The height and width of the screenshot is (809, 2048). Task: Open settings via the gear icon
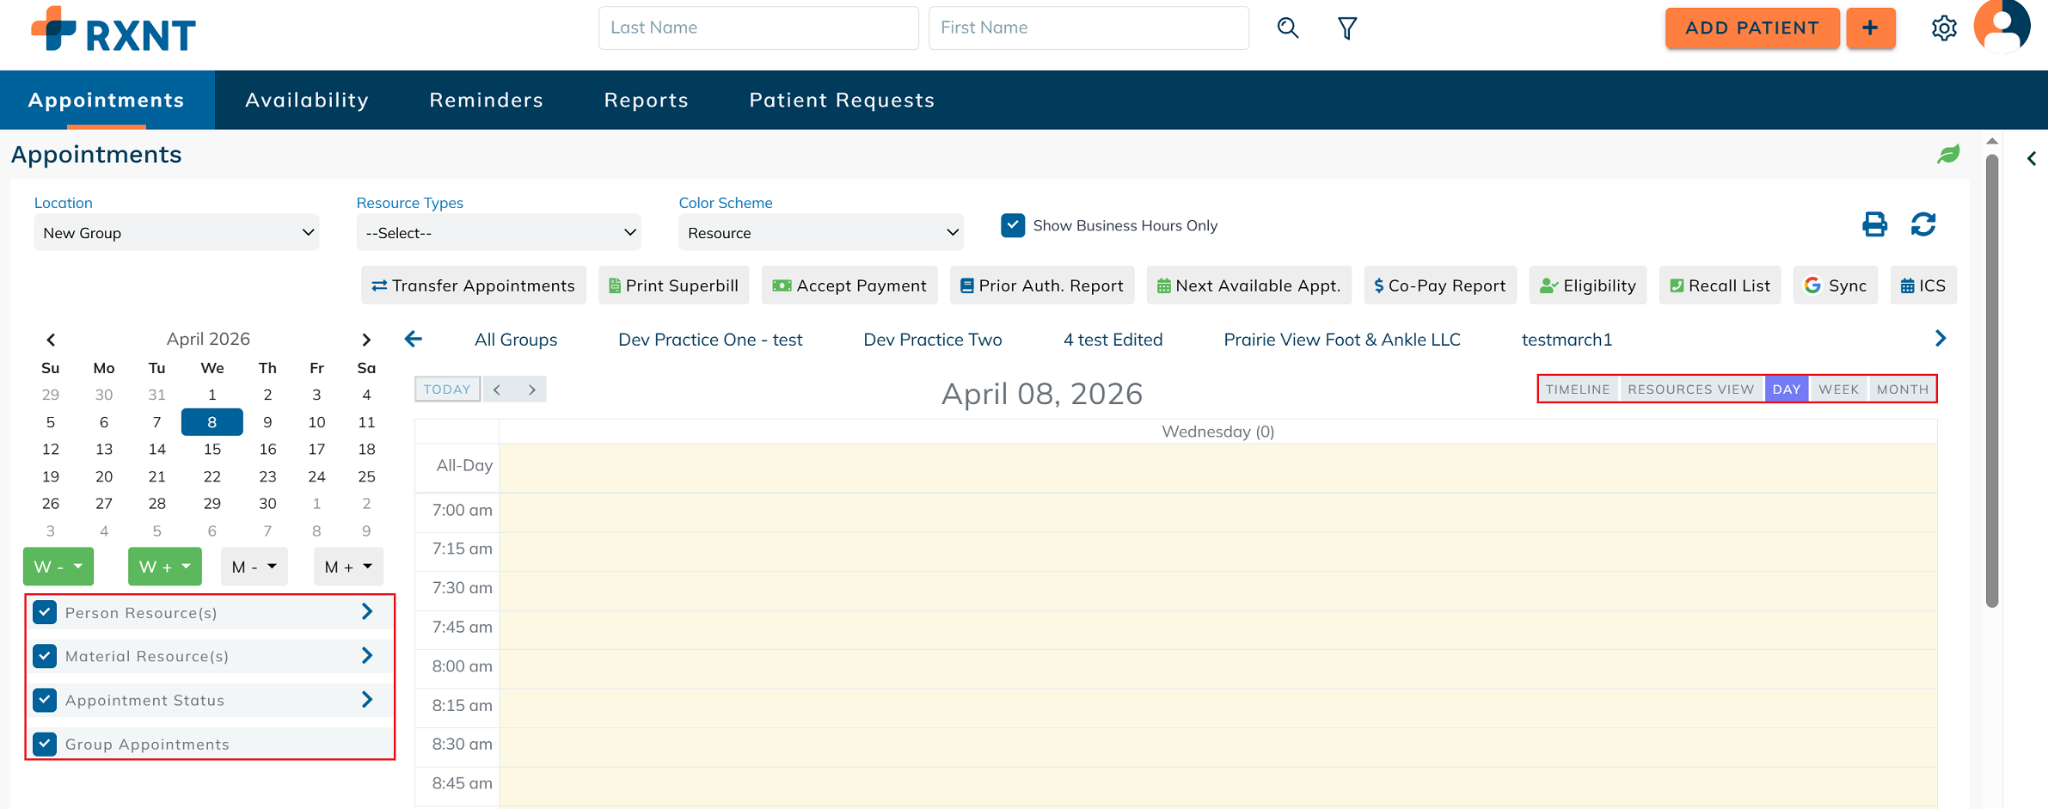1943,28
